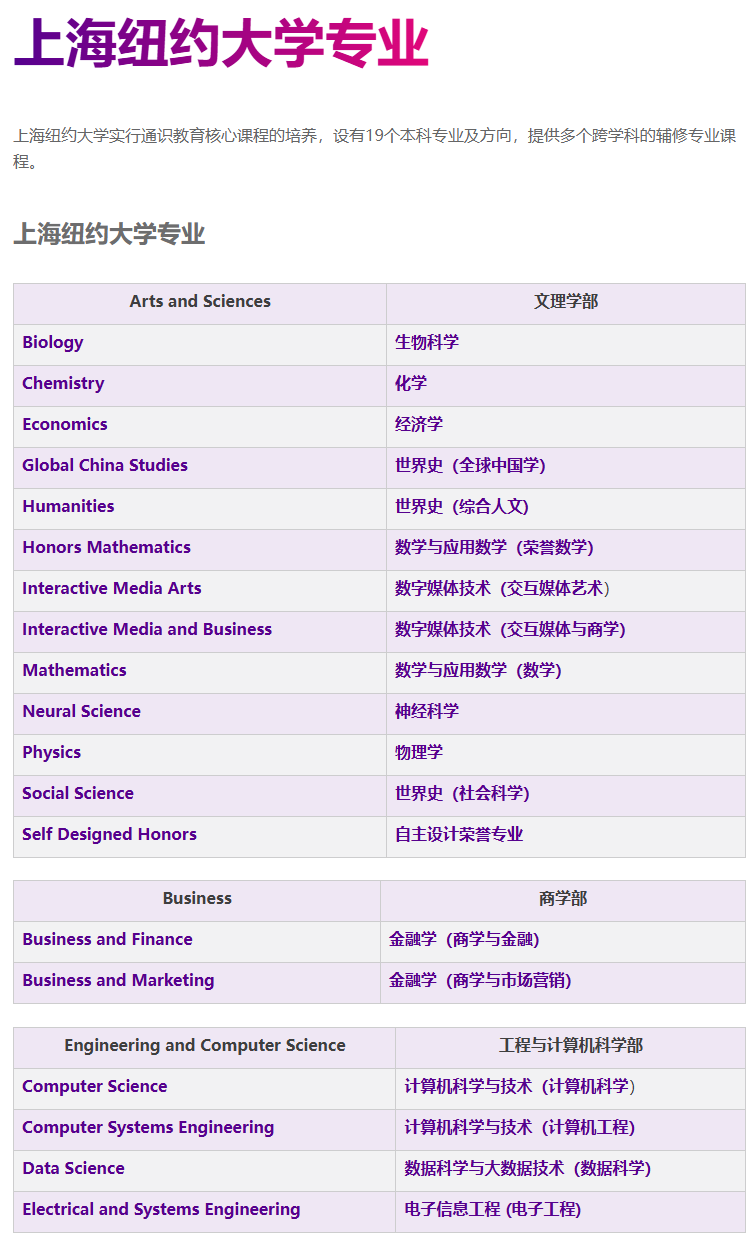
Task: Click 数学与应用数学（荣誉数学）link
Action: coord(494,547)
